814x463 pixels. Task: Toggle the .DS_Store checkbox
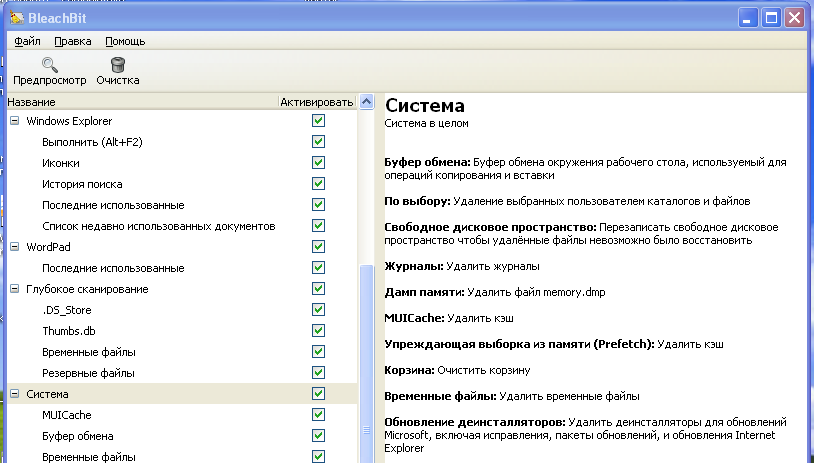[x=318, y=310]
